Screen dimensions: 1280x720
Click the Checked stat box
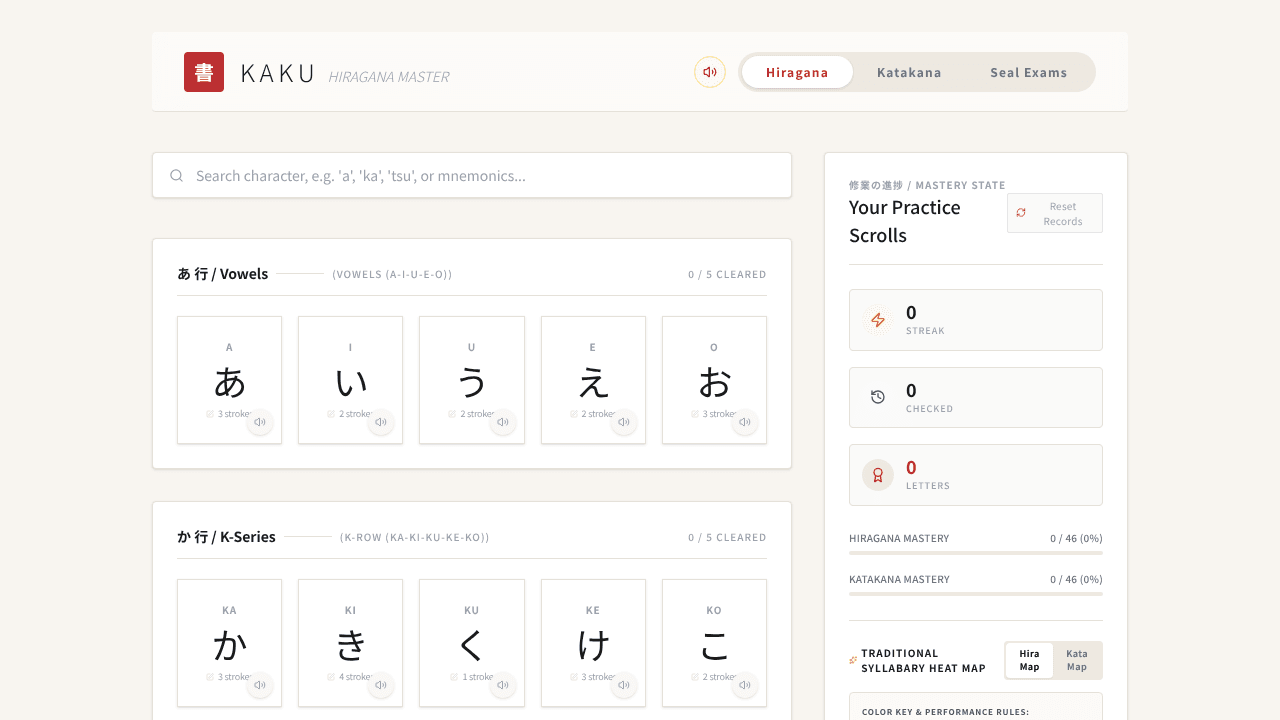(976, 397)
